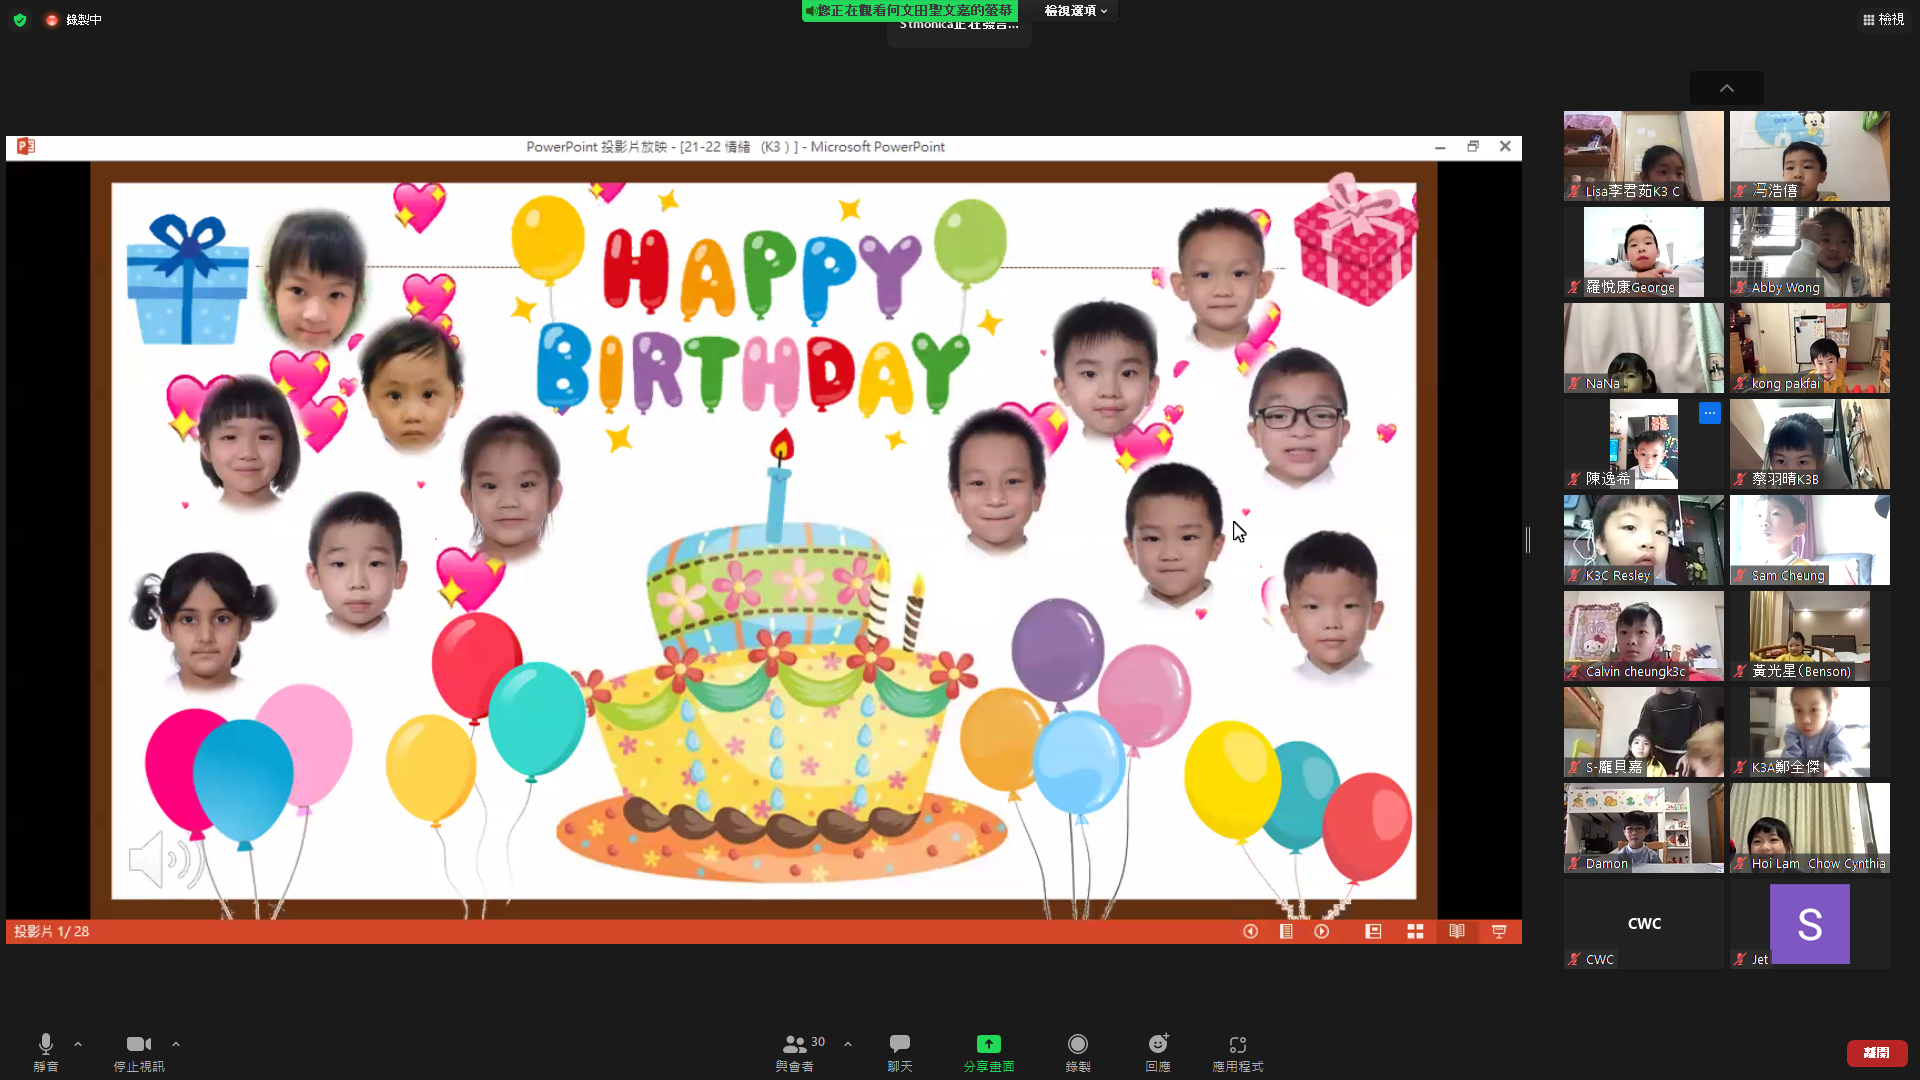Select K3A 鄭全傑 video tile

tap(1810, 732)
